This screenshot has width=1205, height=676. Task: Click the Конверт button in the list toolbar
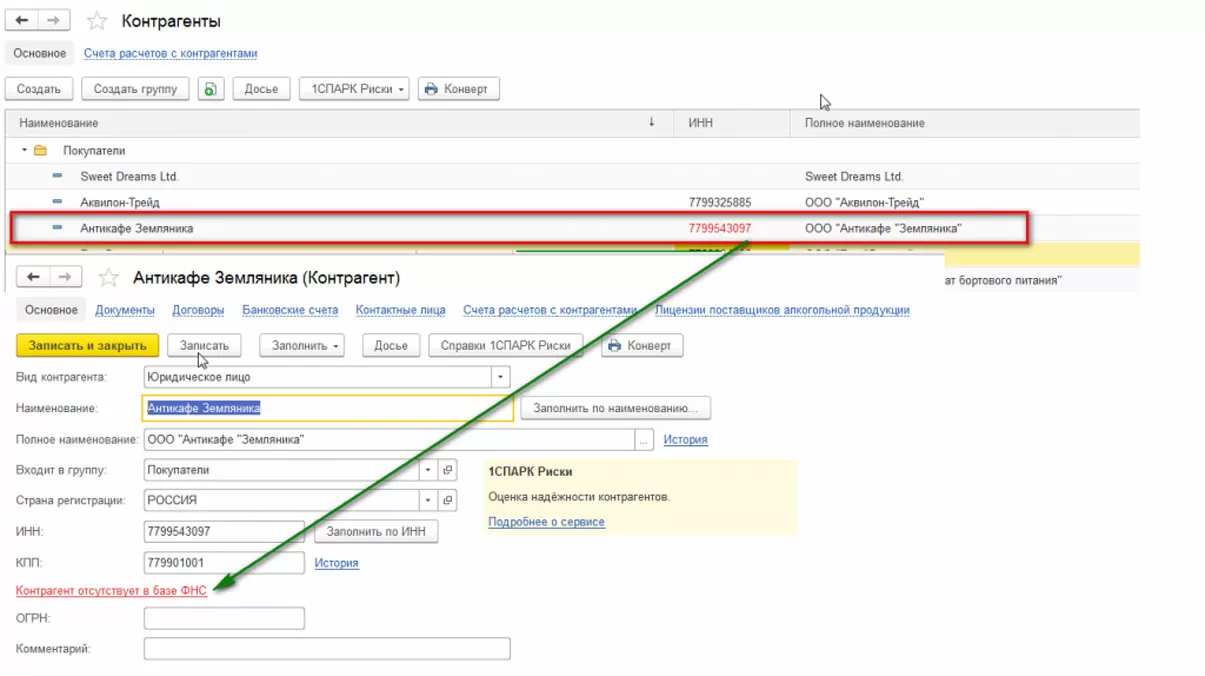pyautogui.click(x=458, y=89)
